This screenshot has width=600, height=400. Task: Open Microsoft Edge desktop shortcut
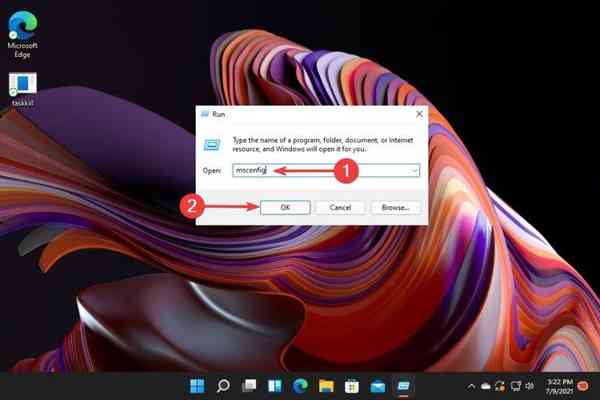(x=23, y=26)
